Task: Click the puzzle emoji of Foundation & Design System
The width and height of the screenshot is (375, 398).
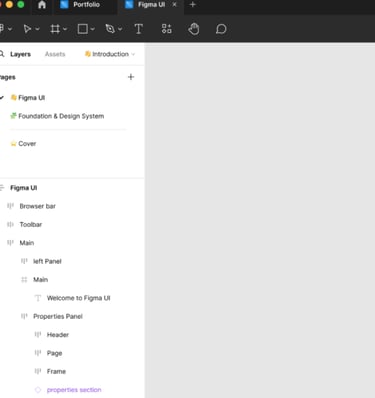Action: click(13, 116)
